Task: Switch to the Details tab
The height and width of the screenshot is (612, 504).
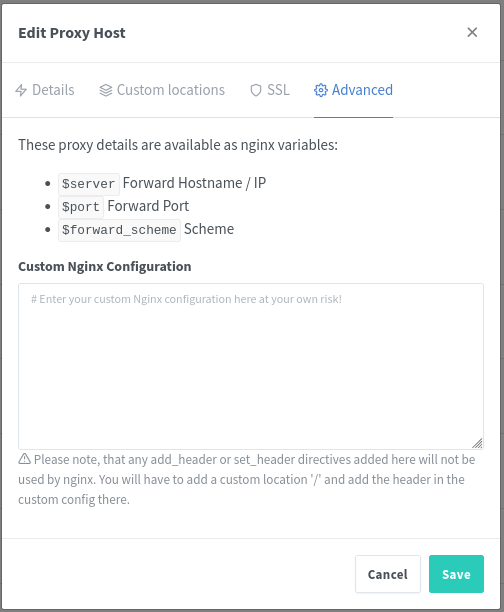Action: pos(45,90)
